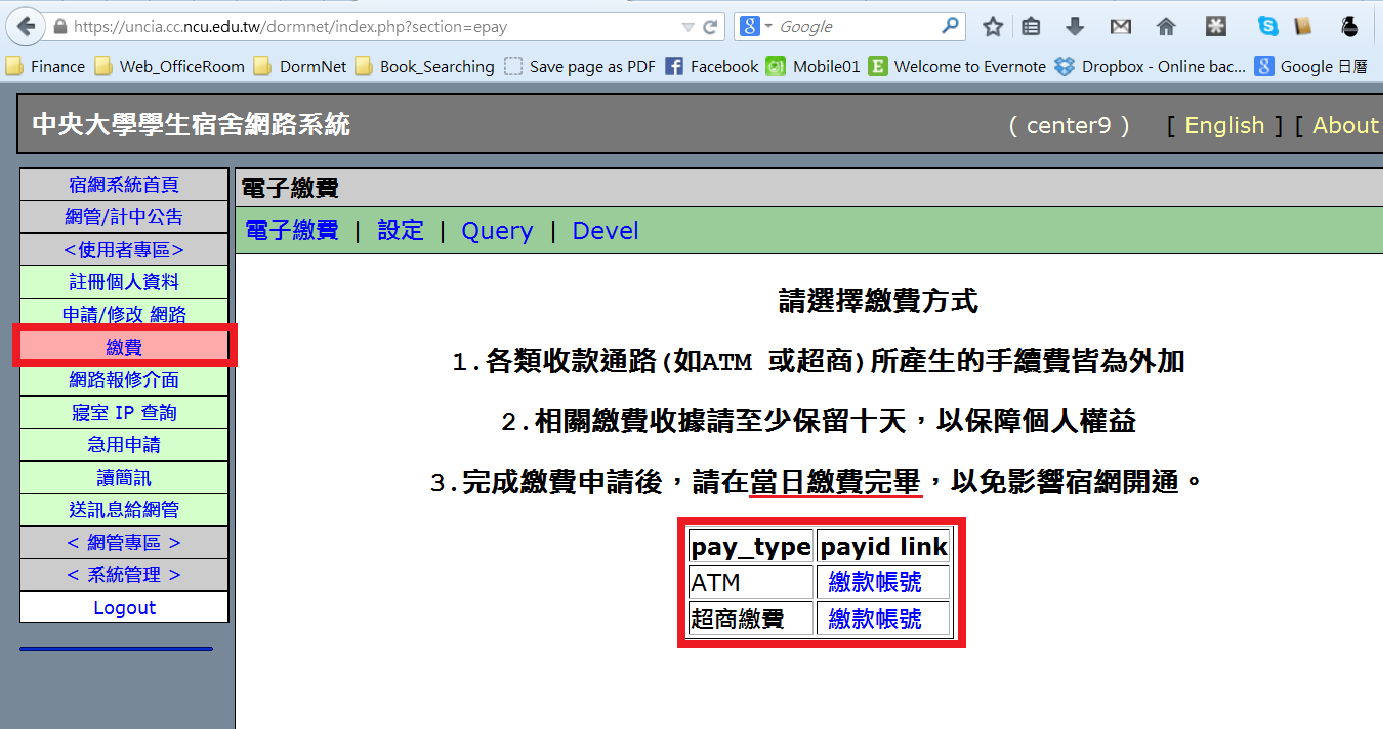Open the downloads arrow icon
This screenshot has height=729, width=1383.
(1075, 27)
